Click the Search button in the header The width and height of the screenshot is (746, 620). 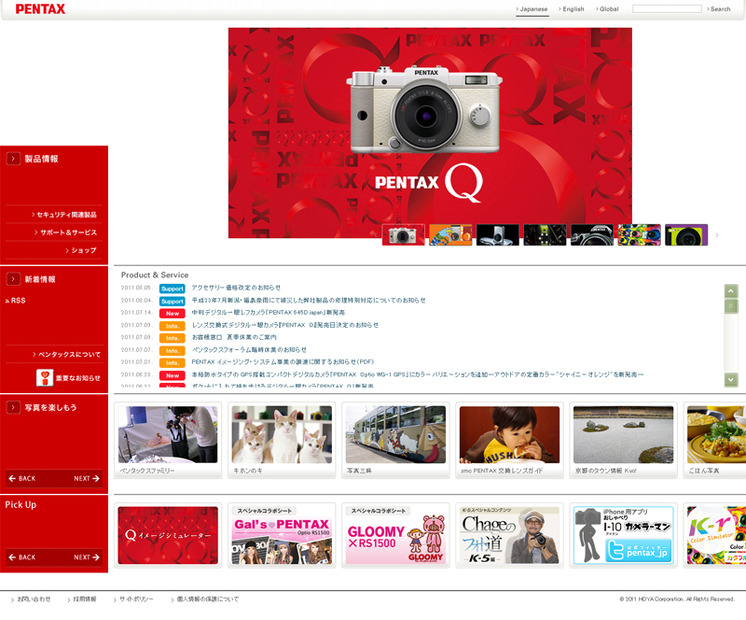[x=719, y=9]
